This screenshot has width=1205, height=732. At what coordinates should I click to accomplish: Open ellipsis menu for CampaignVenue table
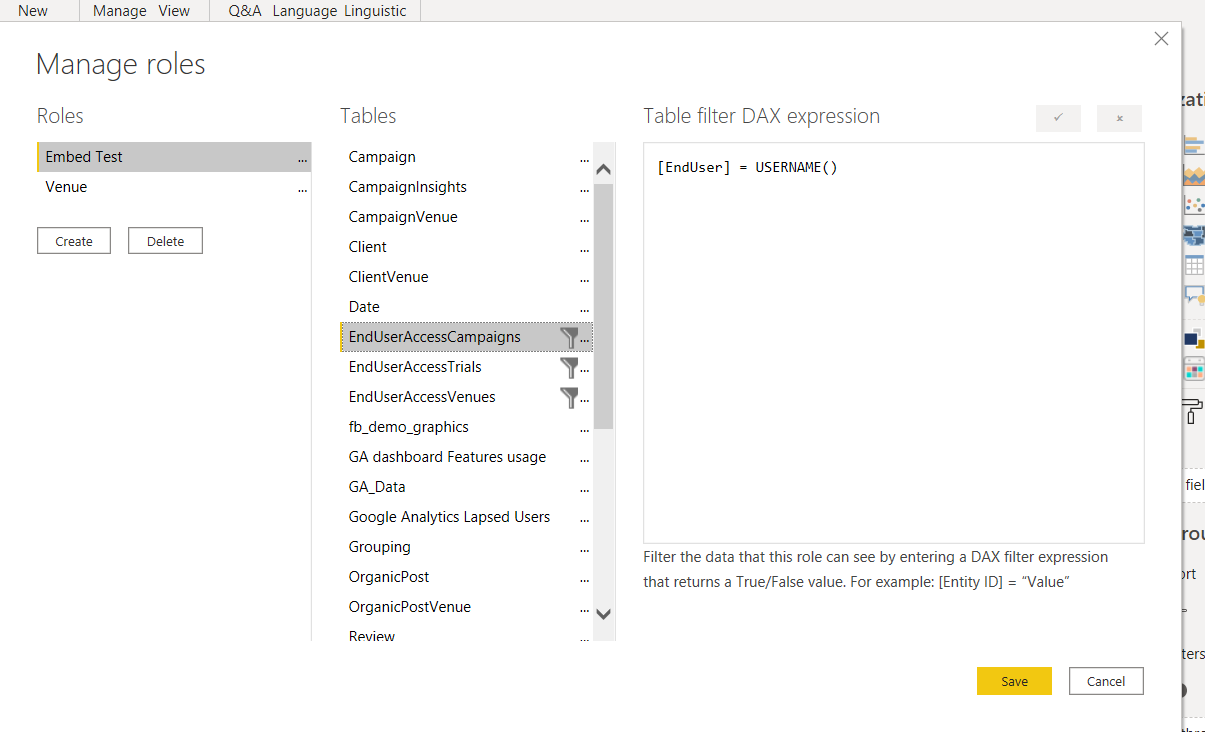(585, 219)
